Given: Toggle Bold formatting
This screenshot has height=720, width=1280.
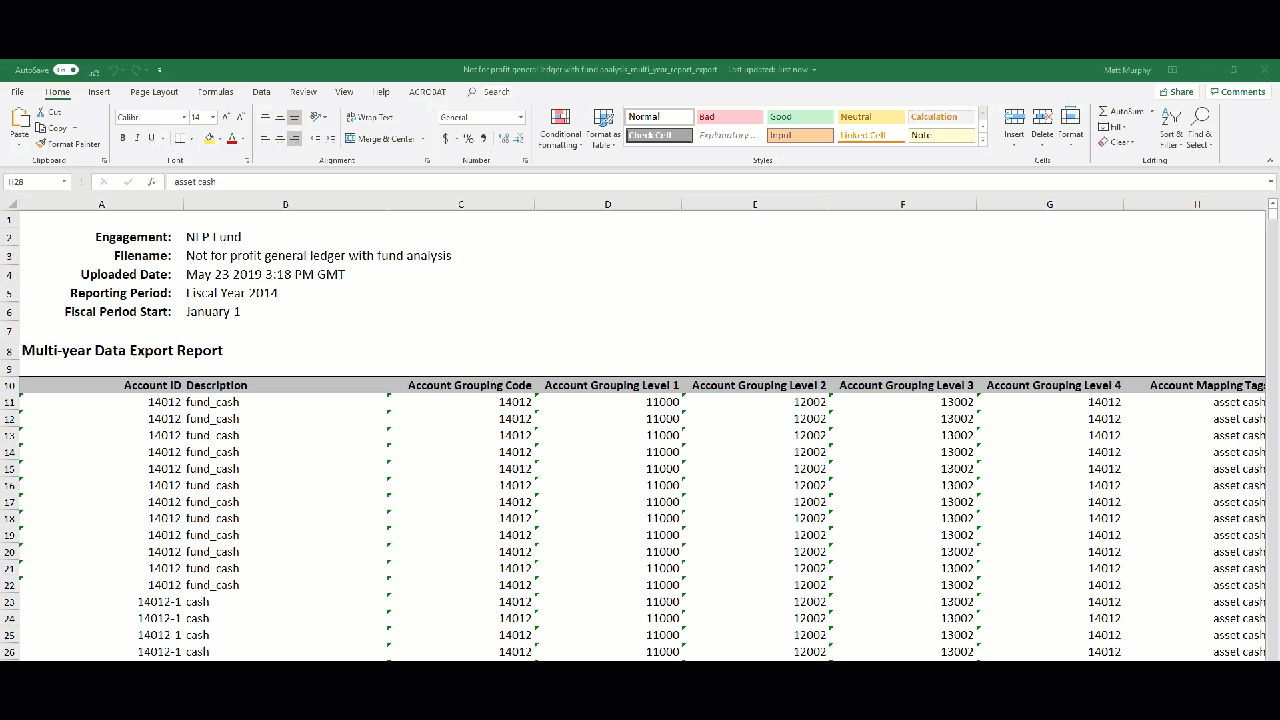Looking at the screenshot, I should coord(123,138).
